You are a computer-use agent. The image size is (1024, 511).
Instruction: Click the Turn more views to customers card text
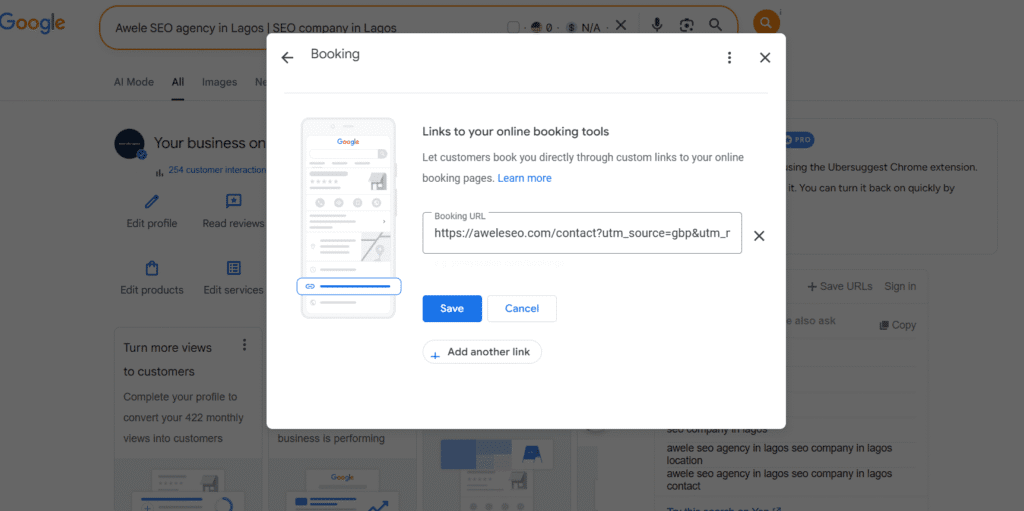[168, 359]
